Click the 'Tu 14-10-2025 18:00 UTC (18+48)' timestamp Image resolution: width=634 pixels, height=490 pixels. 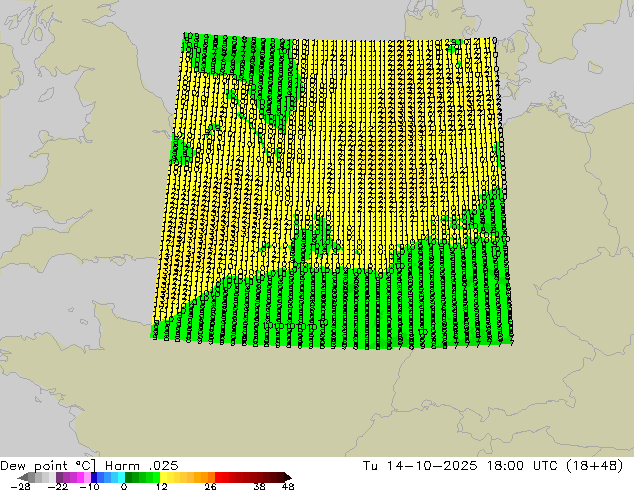pyautogui.click(x=493, y=466)
